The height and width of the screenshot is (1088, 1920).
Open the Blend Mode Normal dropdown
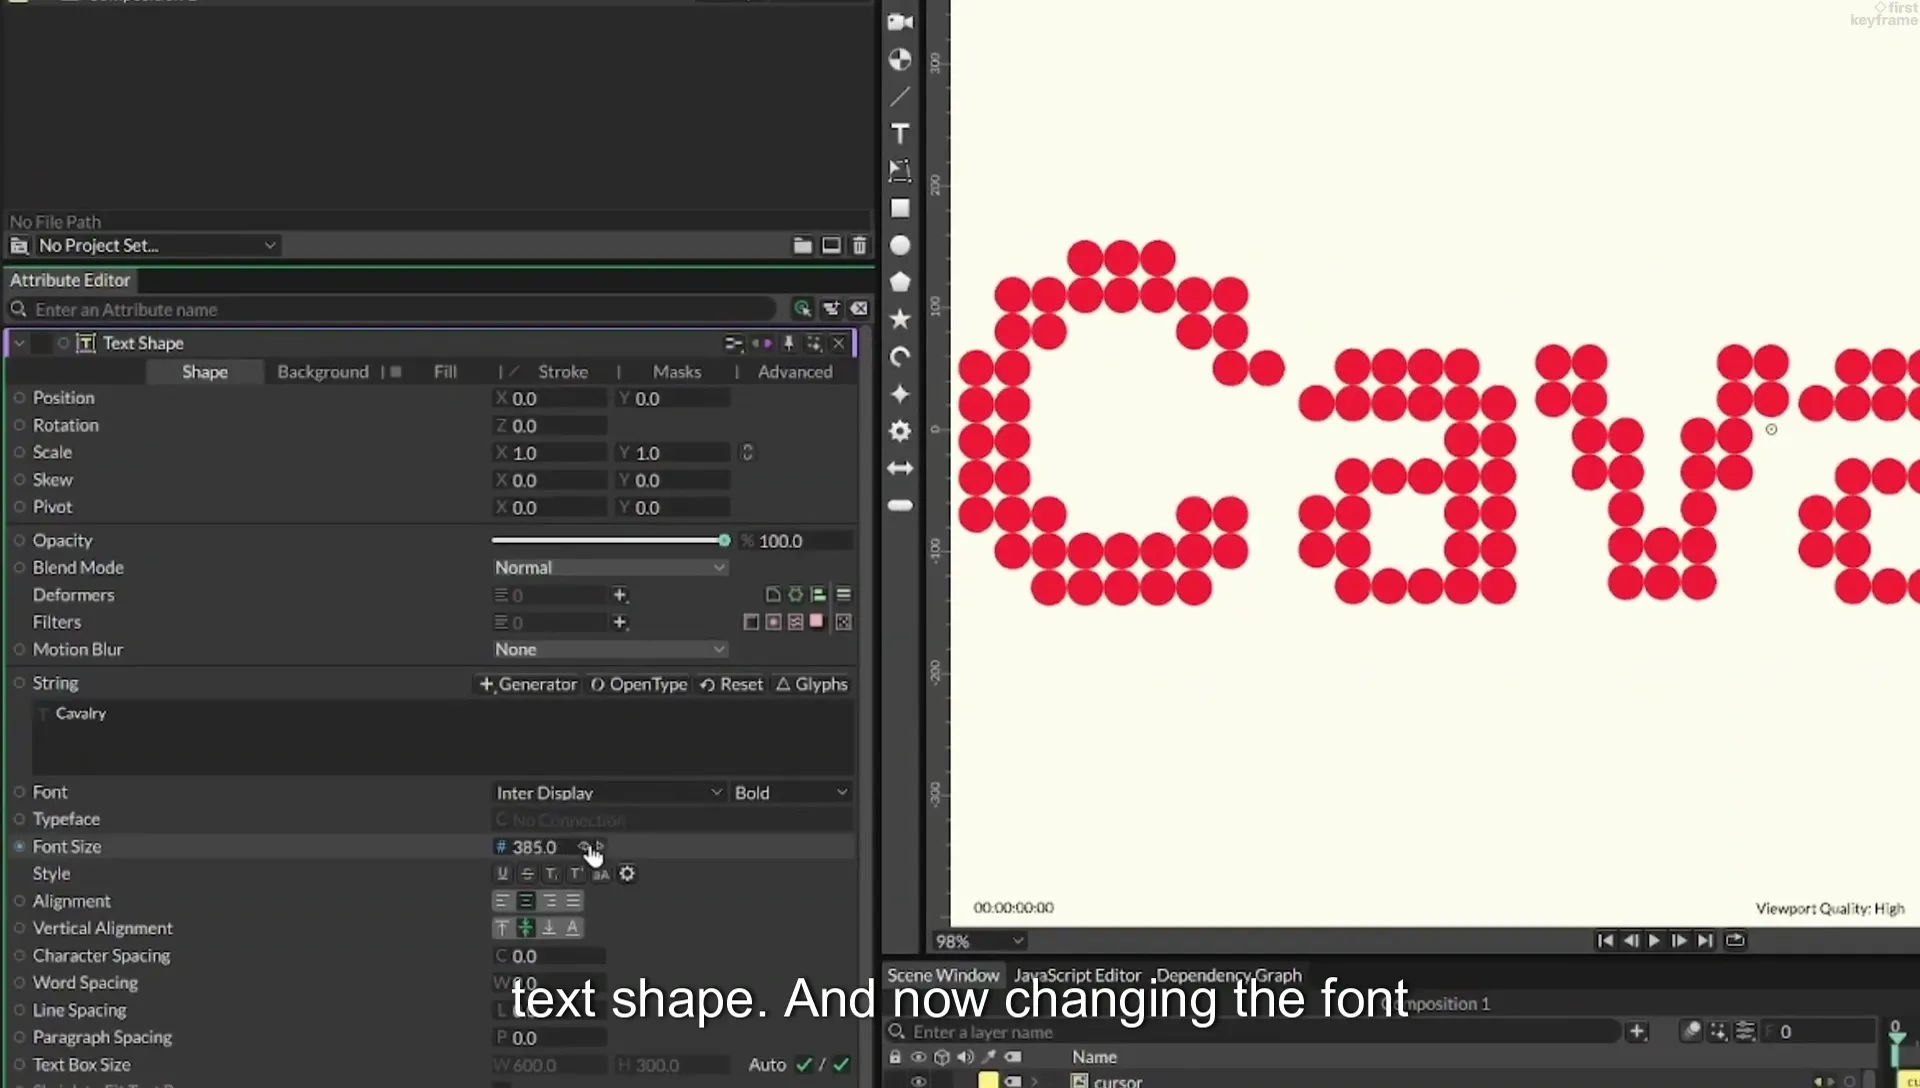609,568
